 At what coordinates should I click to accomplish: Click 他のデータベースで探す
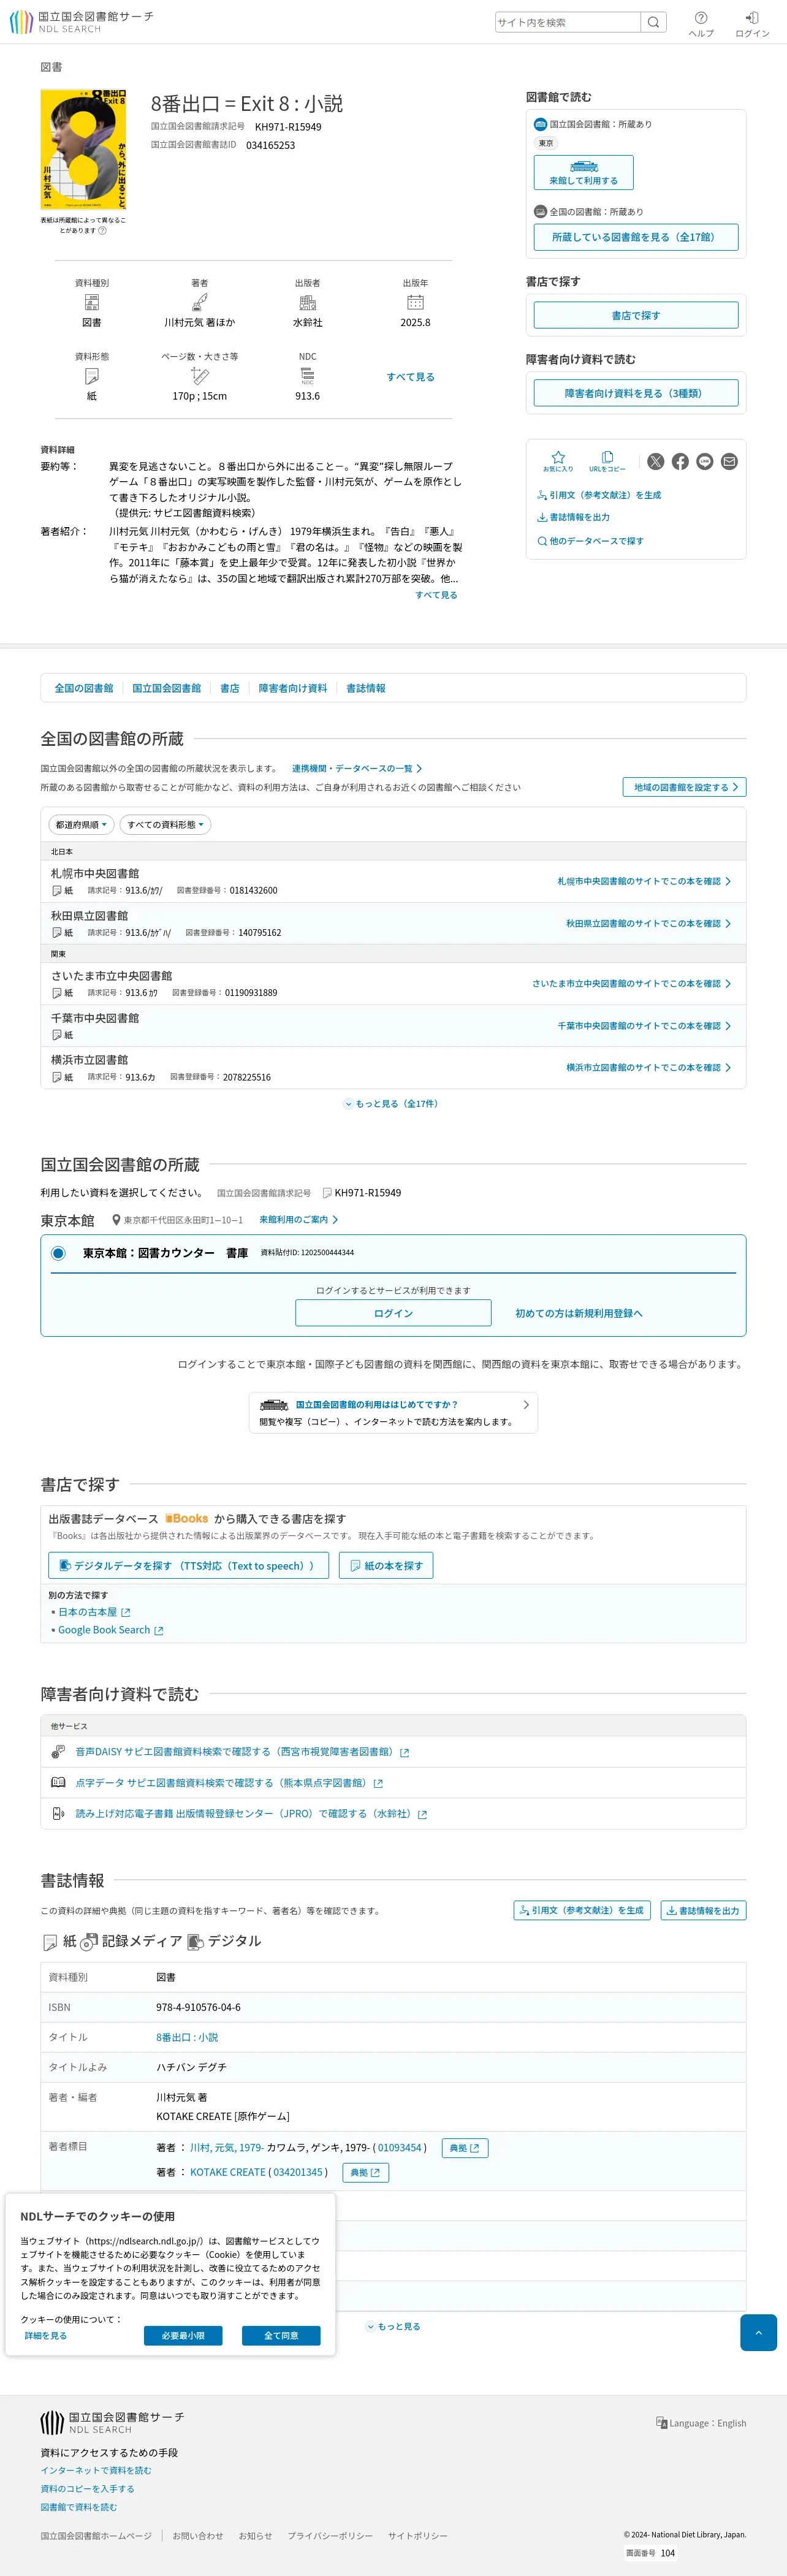pyautogui.click(x=590, y=541)
